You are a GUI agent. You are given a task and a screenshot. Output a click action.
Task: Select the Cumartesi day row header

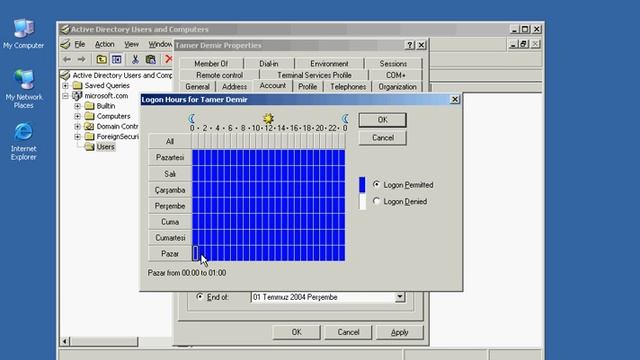point(170,238)
